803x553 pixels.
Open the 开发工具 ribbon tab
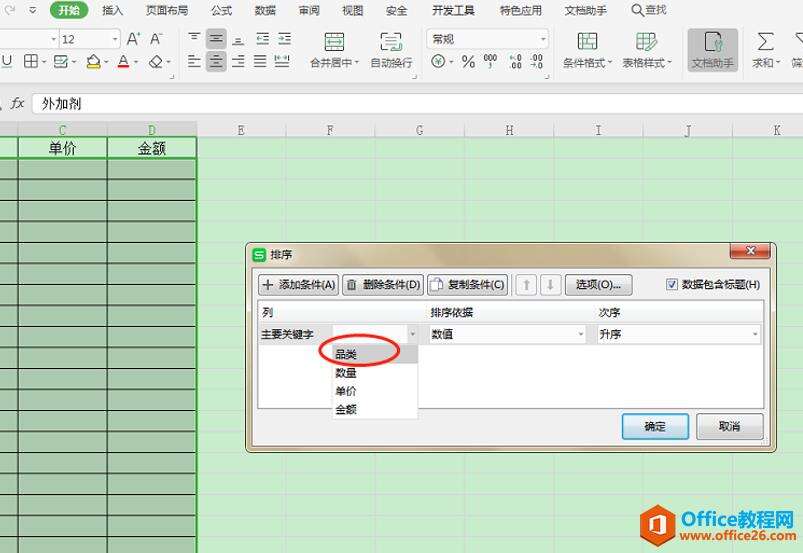click(x=453, y=10)
